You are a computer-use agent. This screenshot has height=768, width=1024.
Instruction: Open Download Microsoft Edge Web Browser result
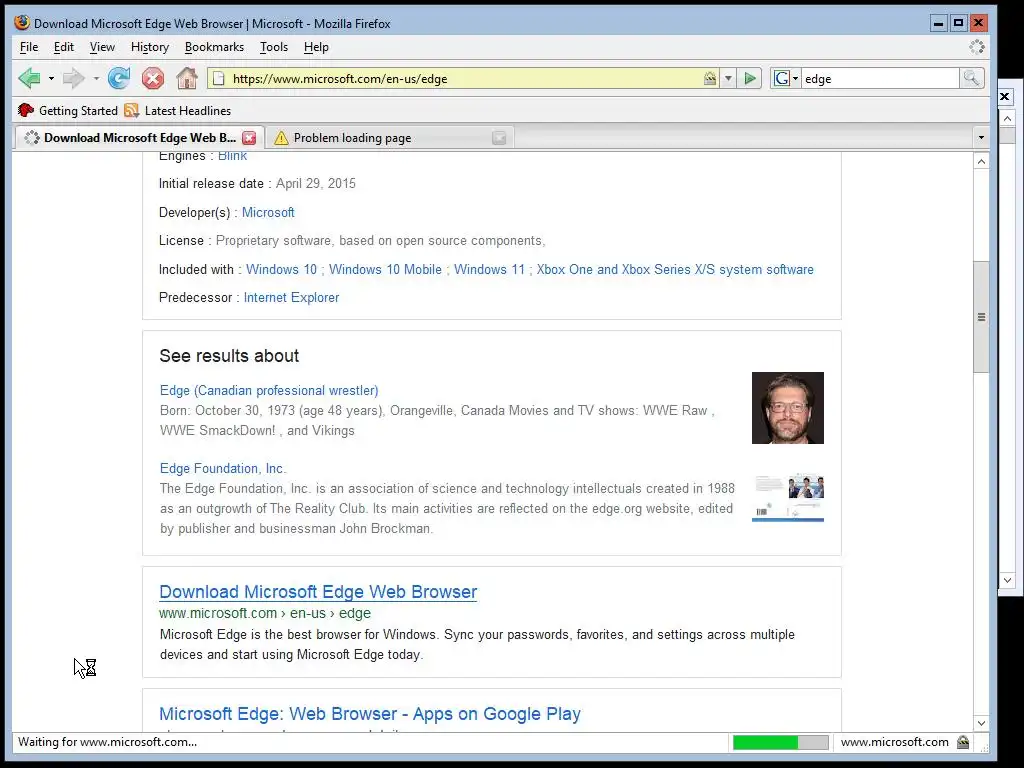click(x=318, y=592)
